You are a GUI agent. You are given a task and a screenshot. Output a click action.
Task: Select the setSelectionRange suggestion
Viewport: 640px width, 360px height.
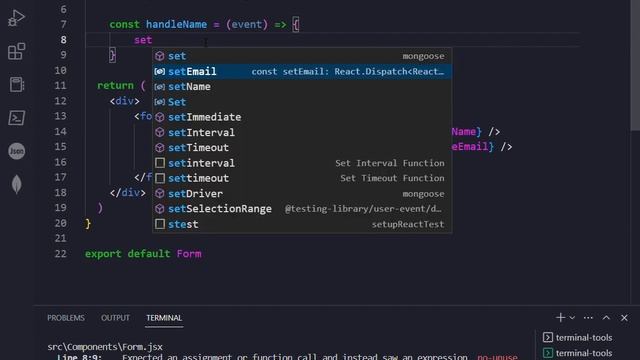302,209
